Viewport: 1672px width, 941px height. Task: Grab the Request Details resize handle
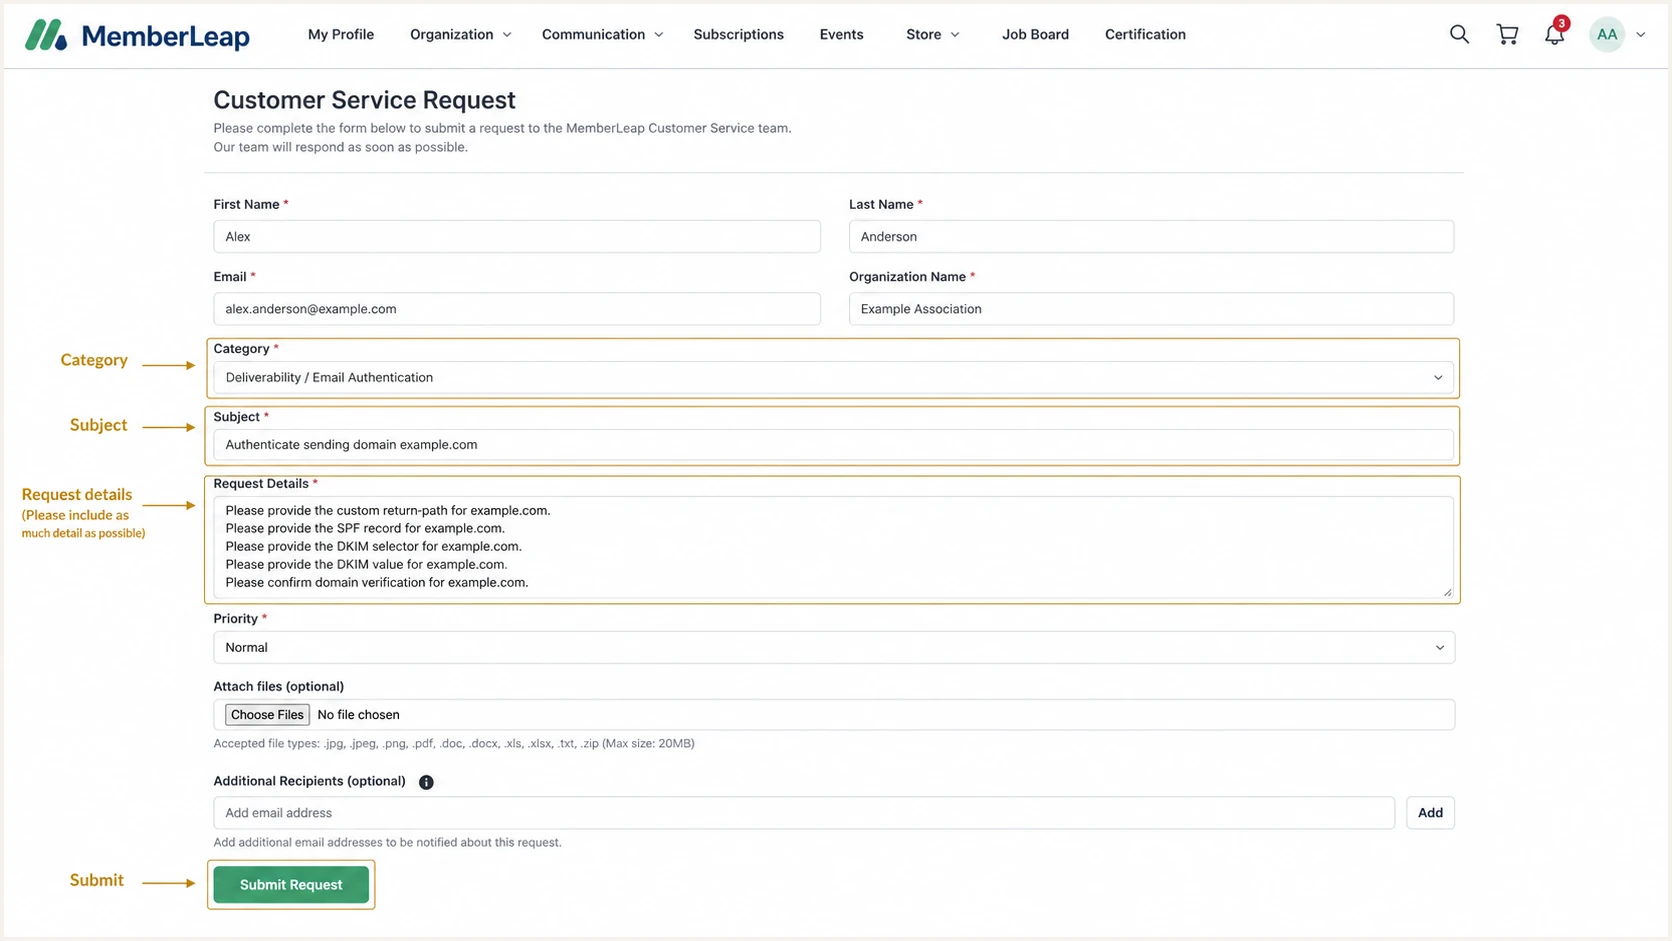(x=1447, y=592)
